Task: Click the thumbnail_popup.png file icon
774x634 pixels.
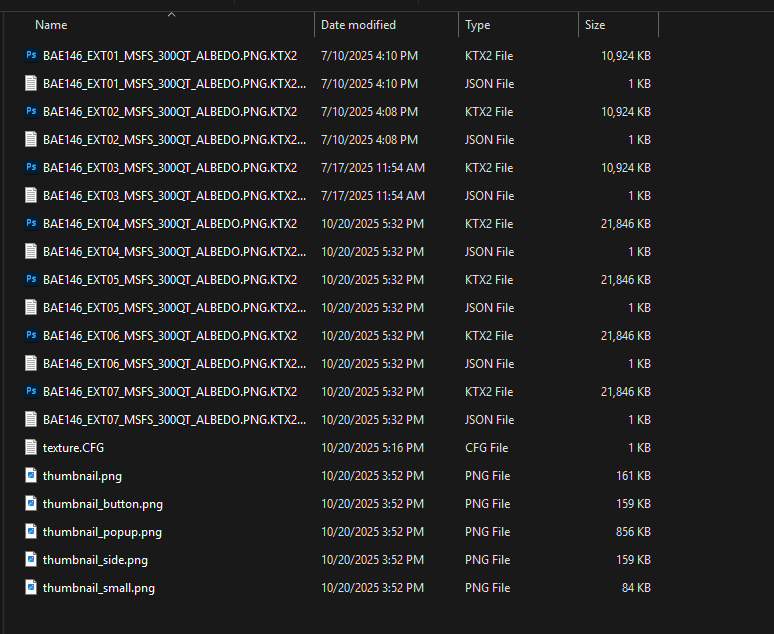Action: (31, 532)
